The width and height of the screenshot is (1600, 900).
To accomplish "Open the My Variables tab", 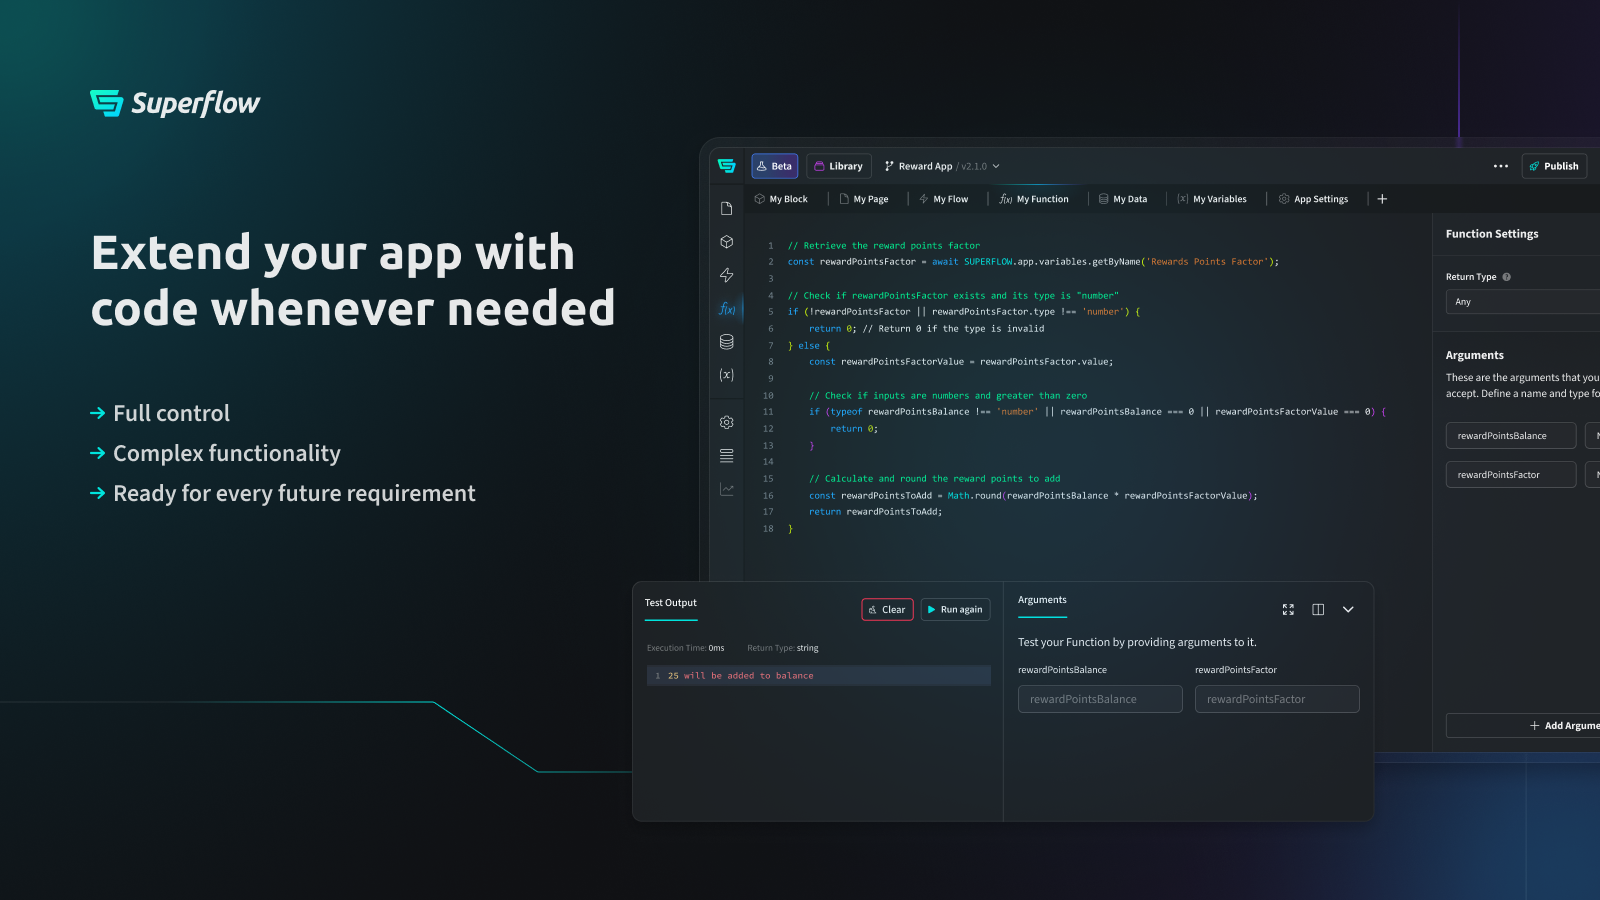I will (1212, 199).
